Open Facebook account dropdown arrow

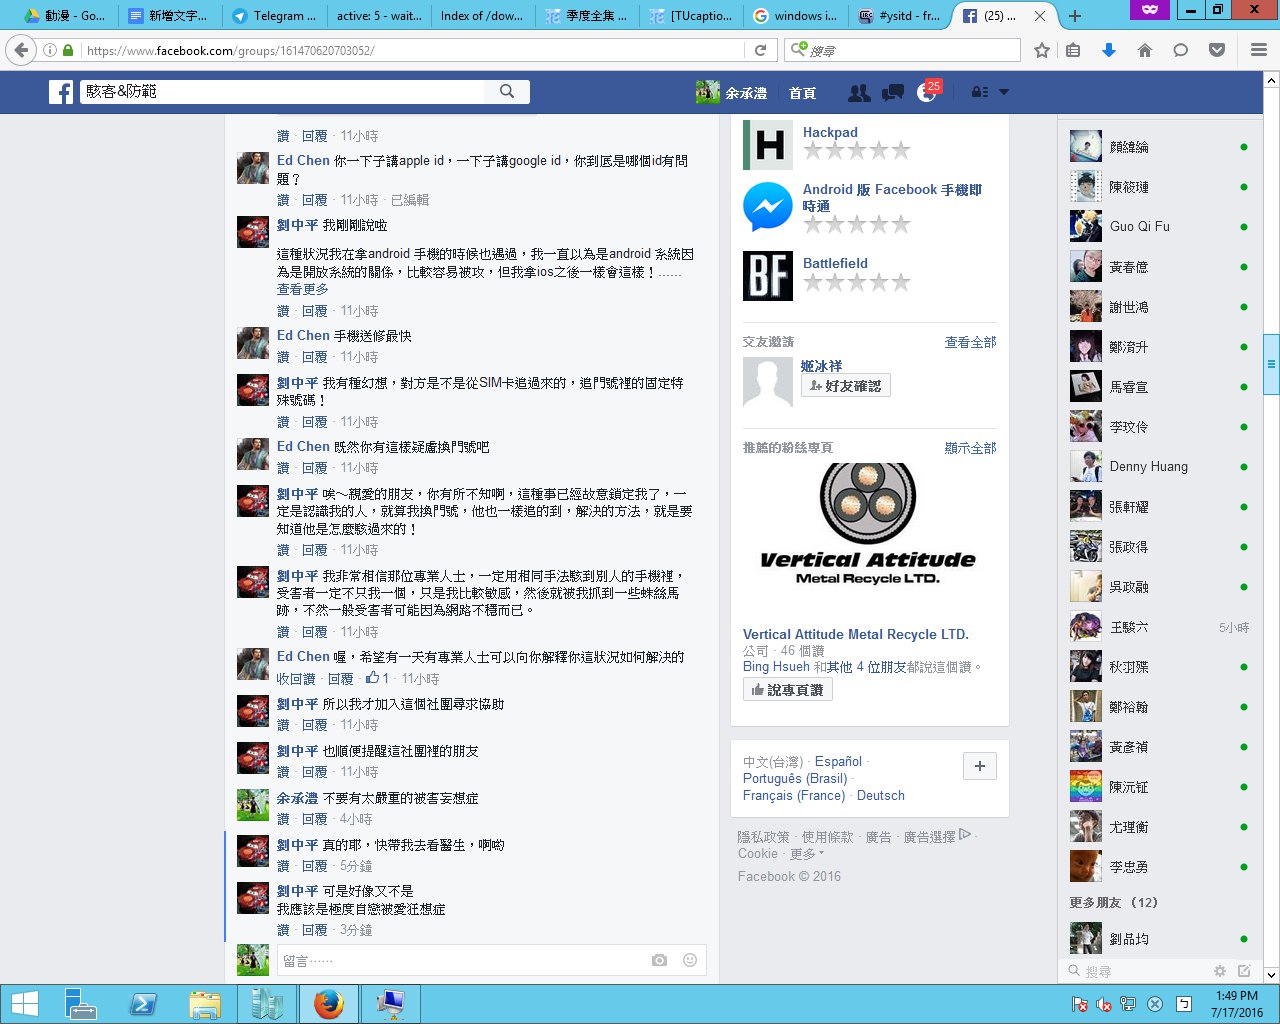click(1004, 92)
